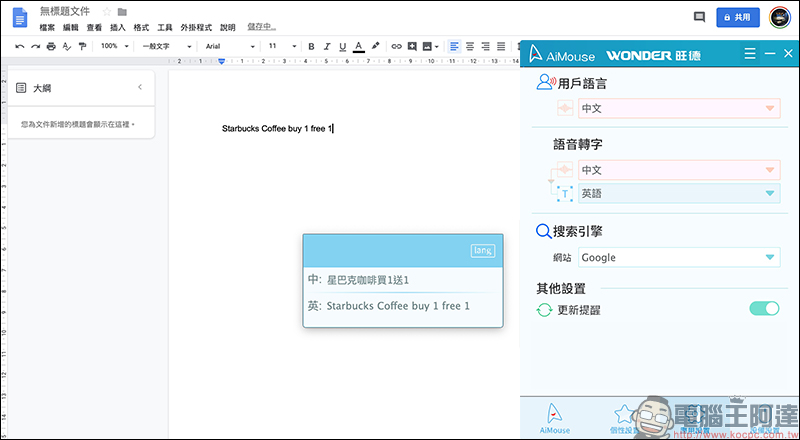Open the 檔案 menu
The height and width of the screenshot is (440, 800).
click(48, 28)
